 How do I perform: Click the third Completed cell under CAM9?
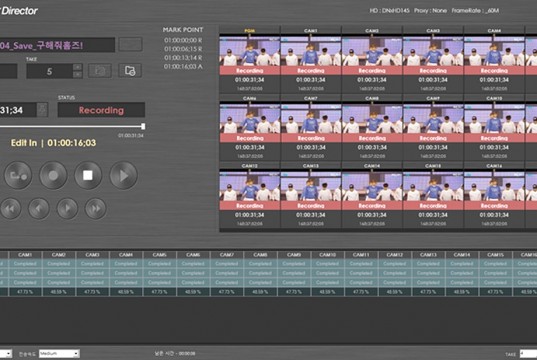tap(294, 283)
